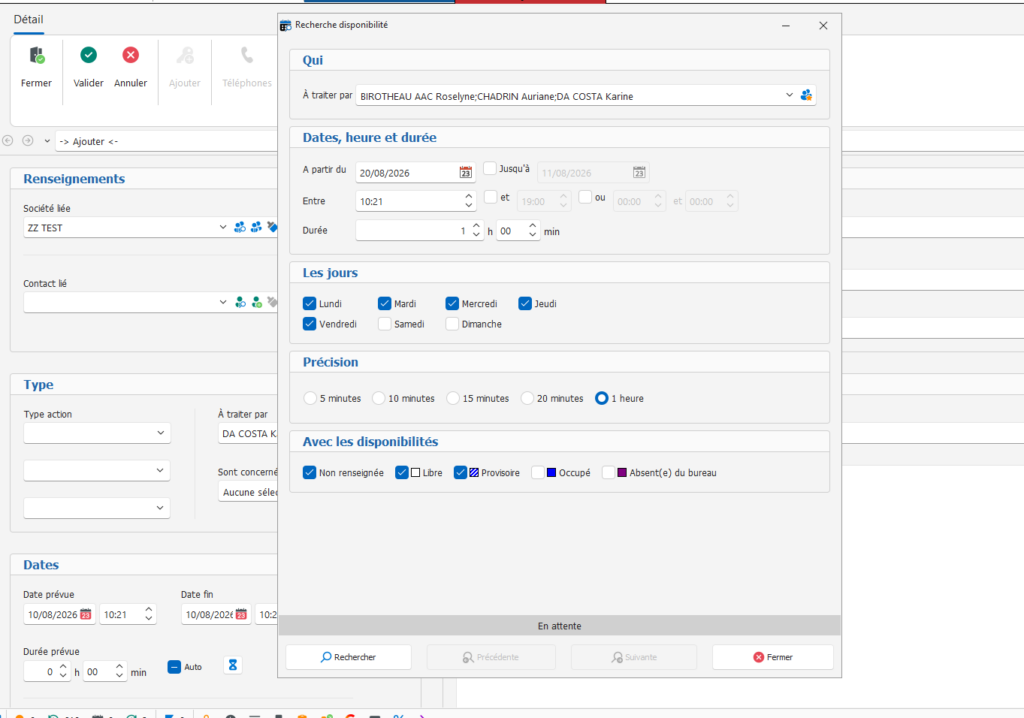Toggle the Provisoire availability checkbox
This screenshot has height=718, width=1024.
[460, 472]
